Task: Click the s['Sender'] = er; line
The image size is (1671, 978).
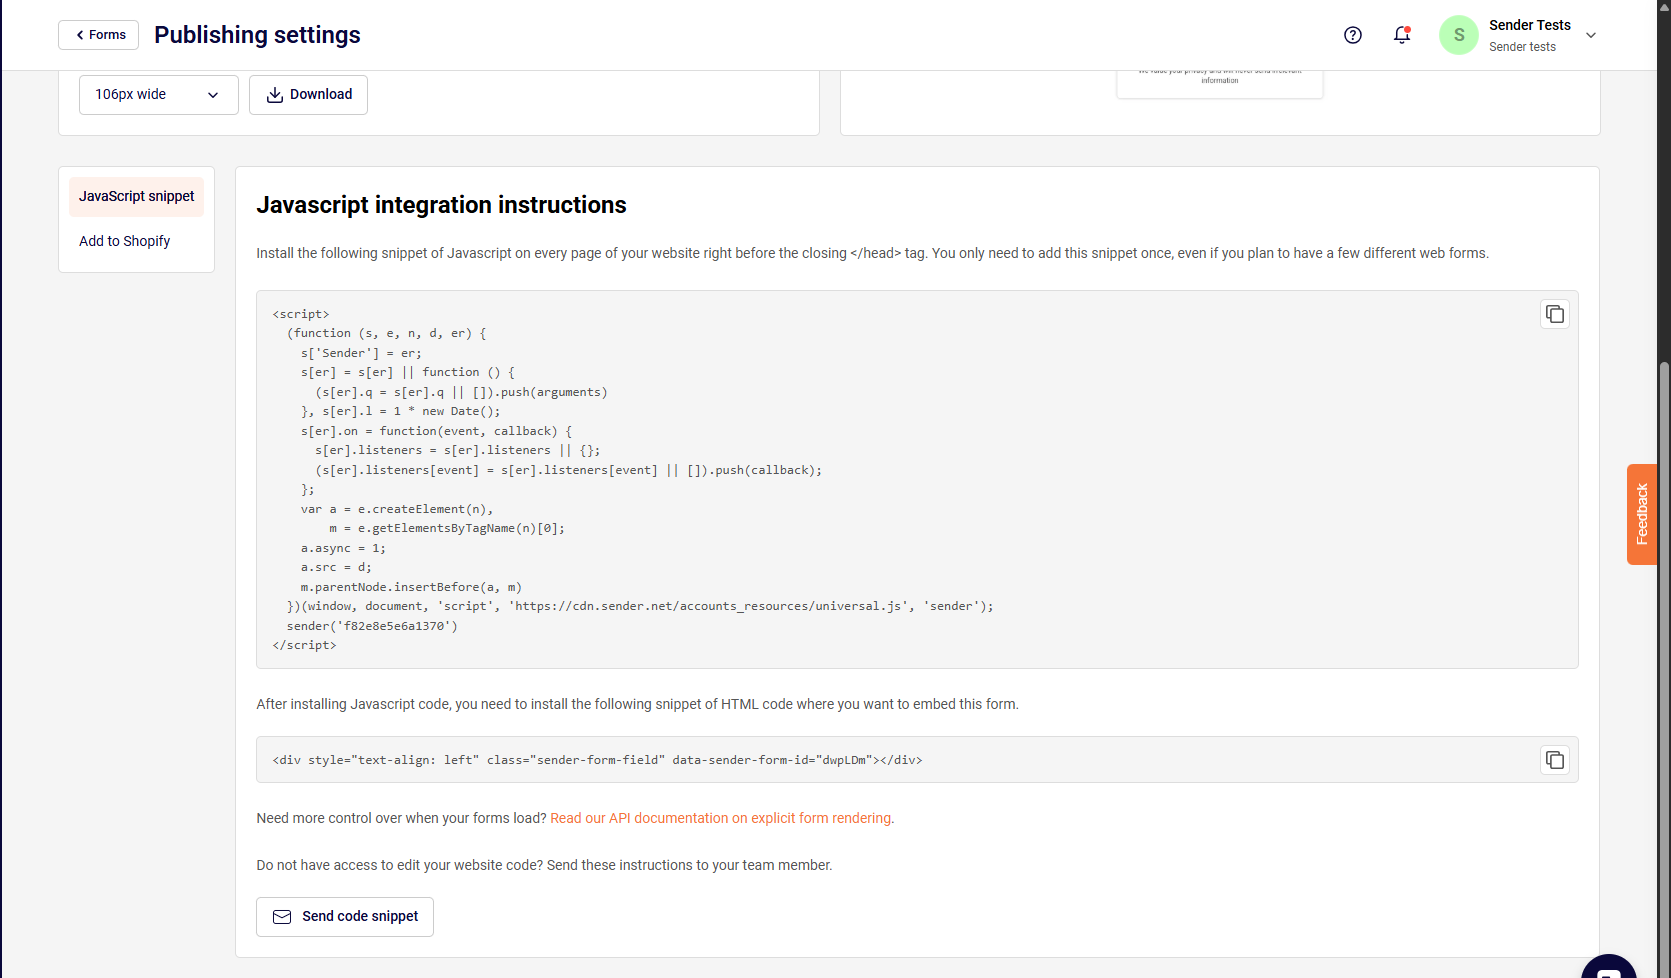Action: [x=361, y=353]
